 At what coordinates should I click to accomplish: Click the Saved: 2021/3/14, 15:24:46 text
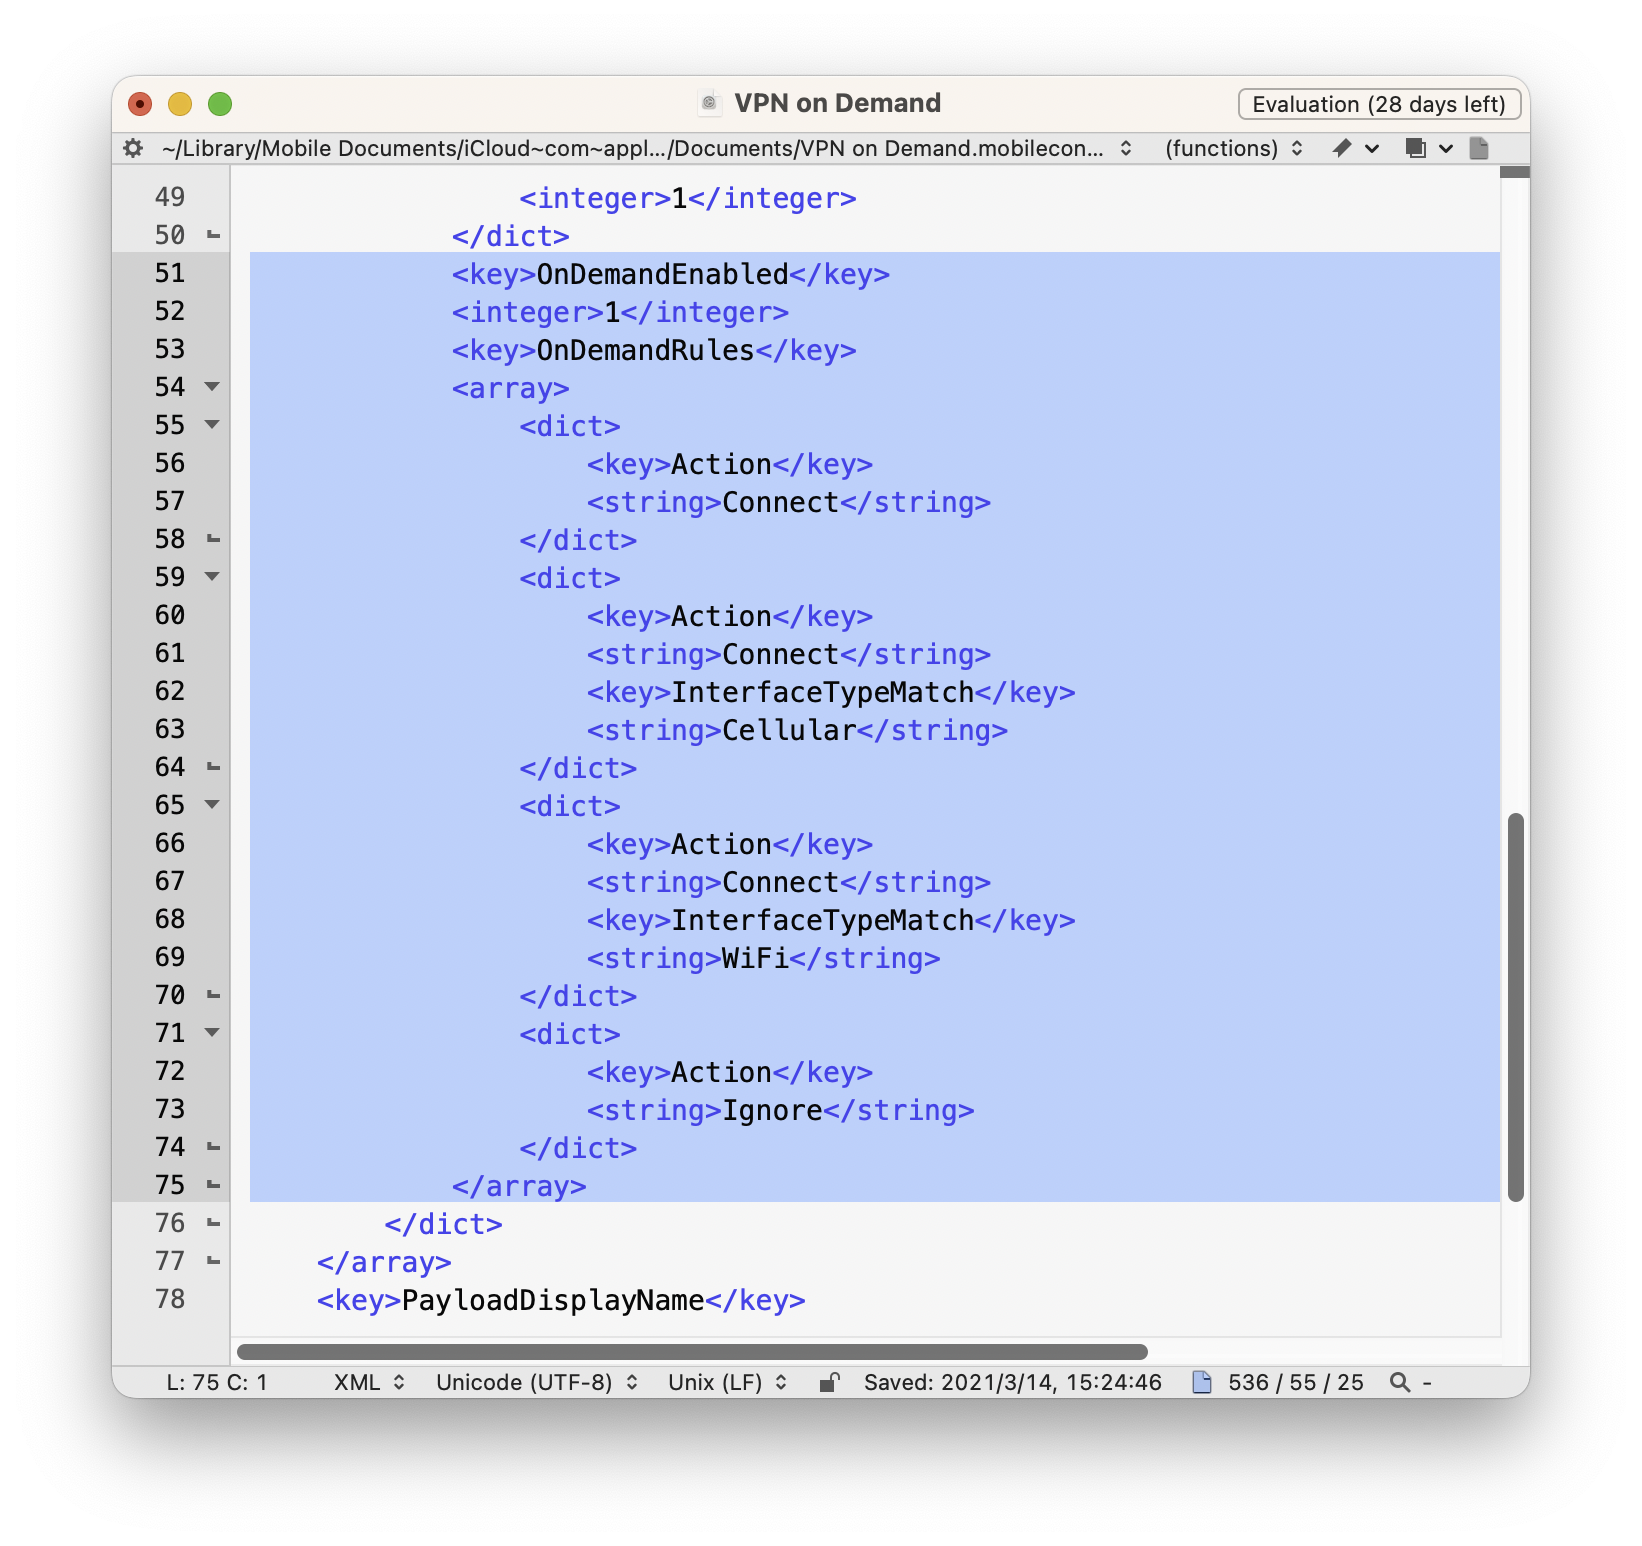tap(1013, 1382)
